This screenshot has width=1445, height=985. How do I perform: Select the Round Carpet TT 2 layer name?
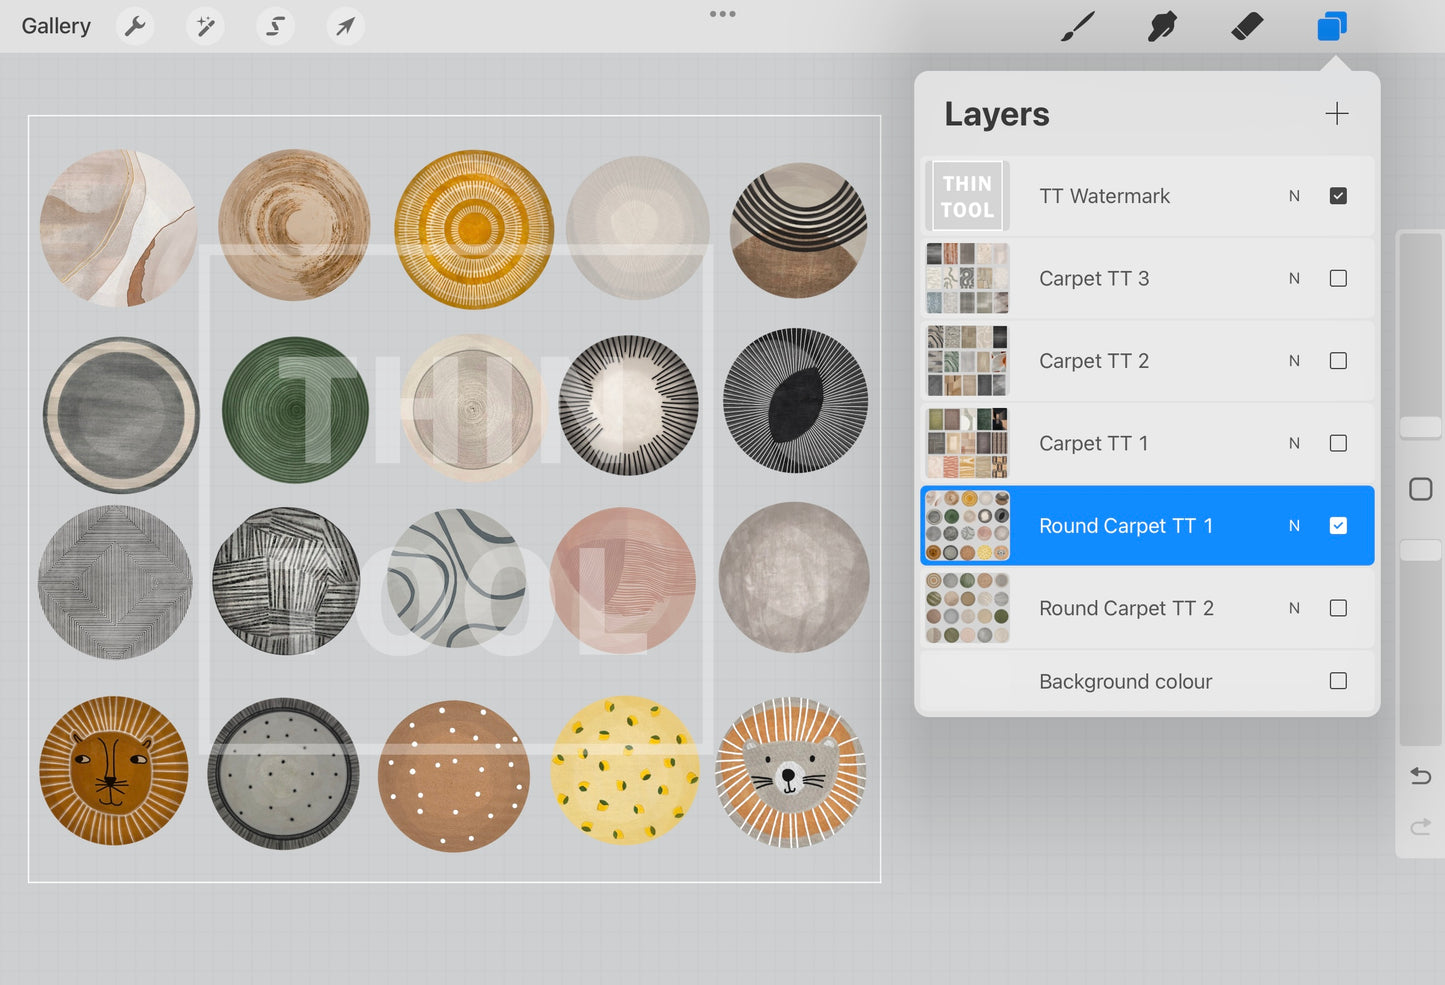1126,608
